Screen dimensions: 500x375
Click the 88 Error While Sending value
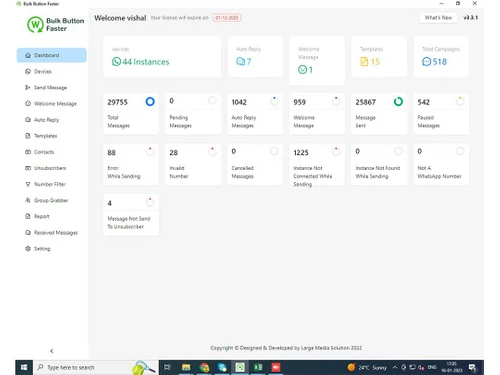click(111, 153)
